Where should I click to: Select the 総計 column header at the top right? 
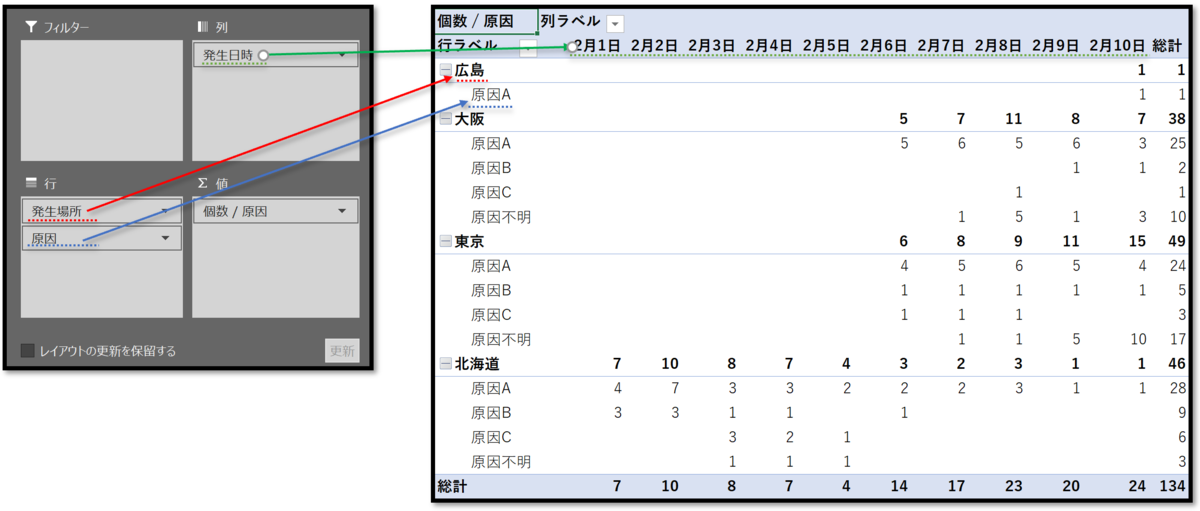(1168, 45)
